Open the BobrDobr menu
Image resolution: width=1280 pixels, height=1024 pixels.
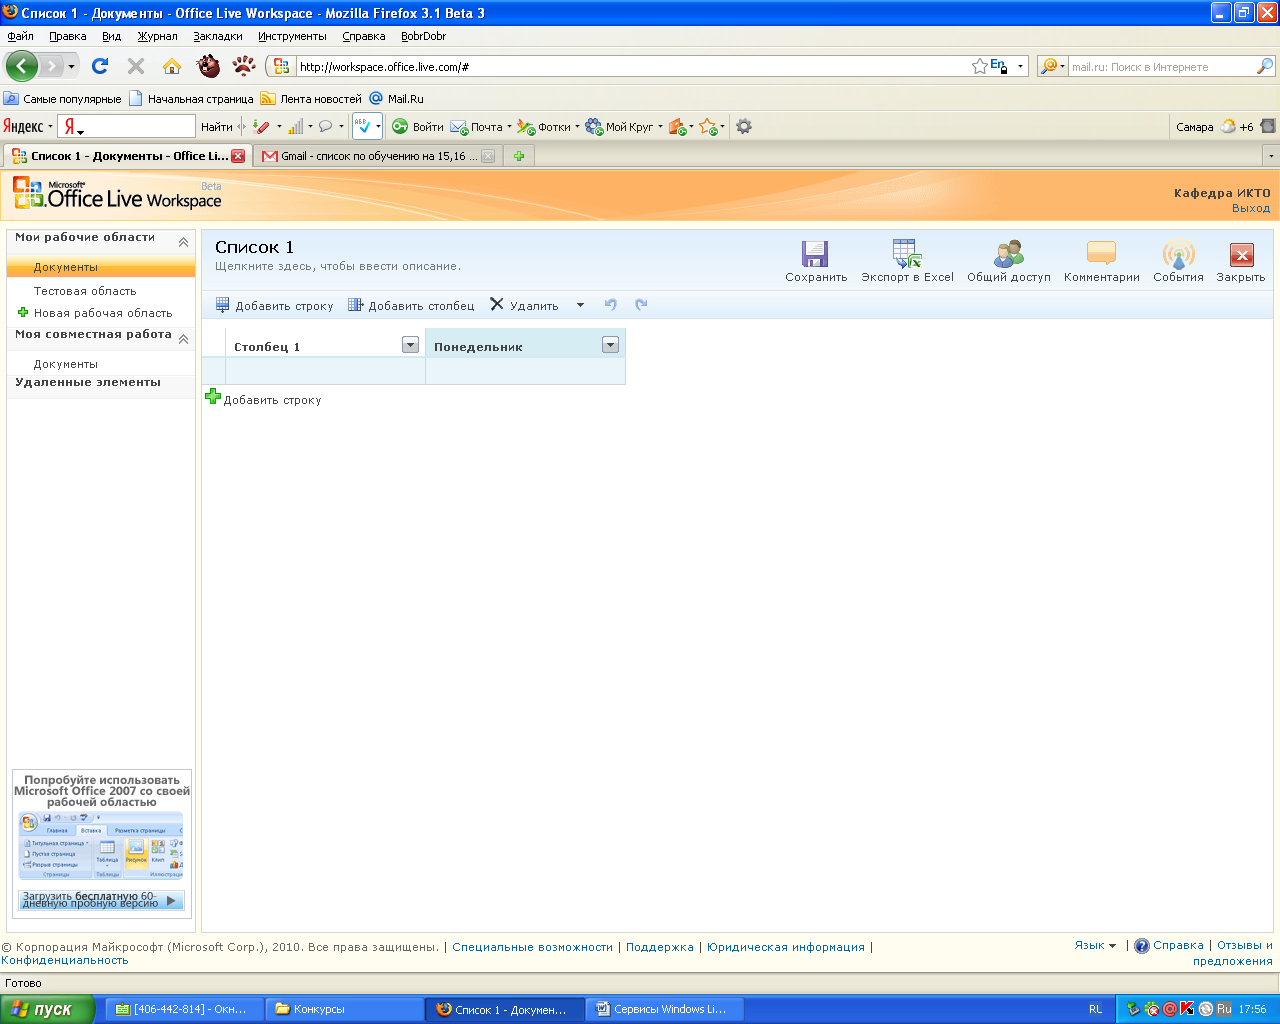[423, 36]
